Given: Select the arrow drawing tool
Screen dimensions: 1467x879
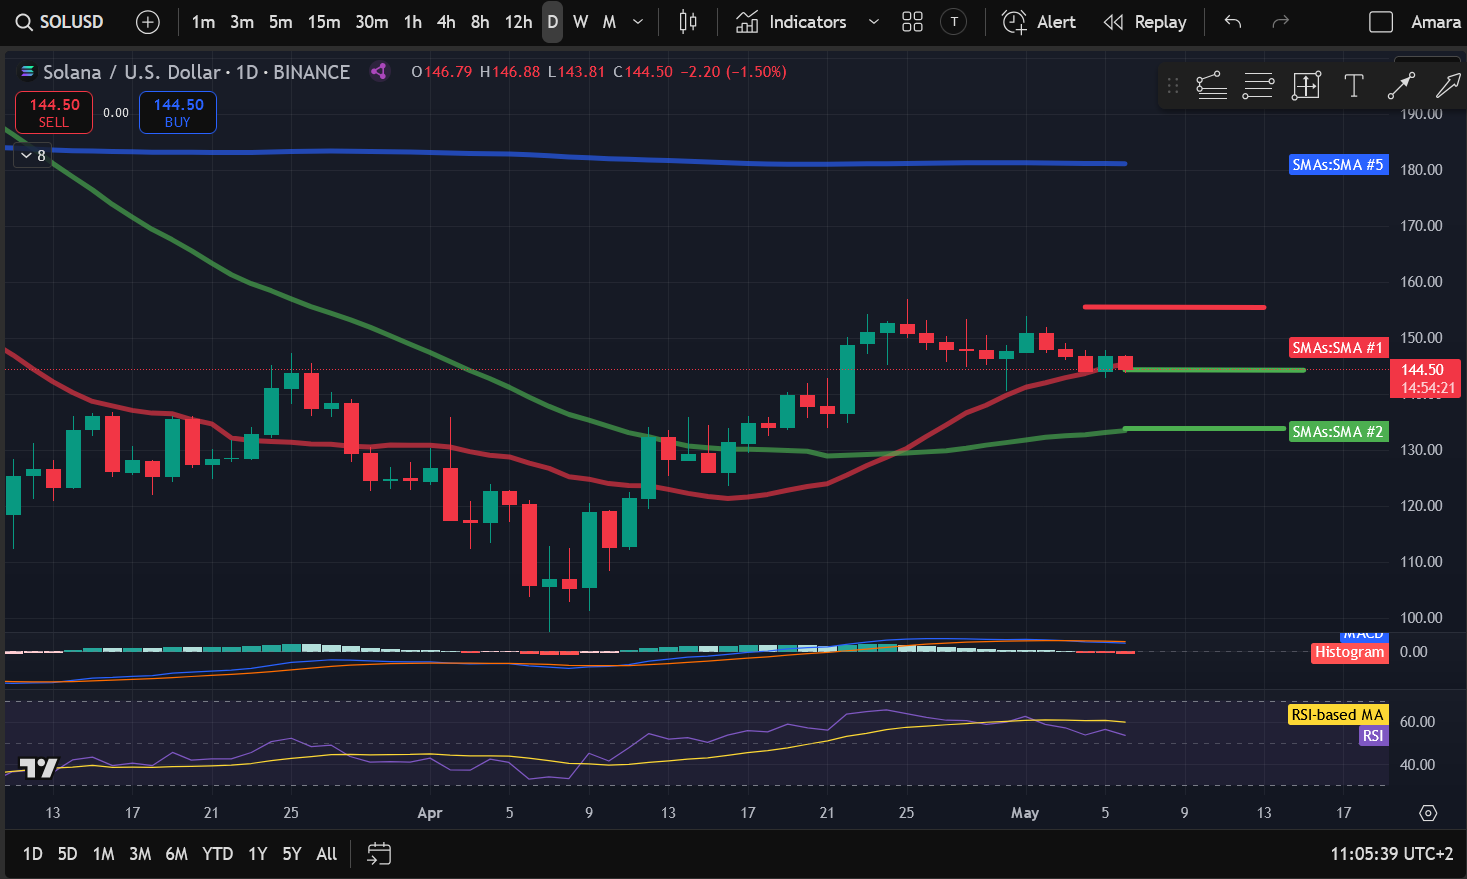Looking at the screenshot, I should click(1447, 86).
